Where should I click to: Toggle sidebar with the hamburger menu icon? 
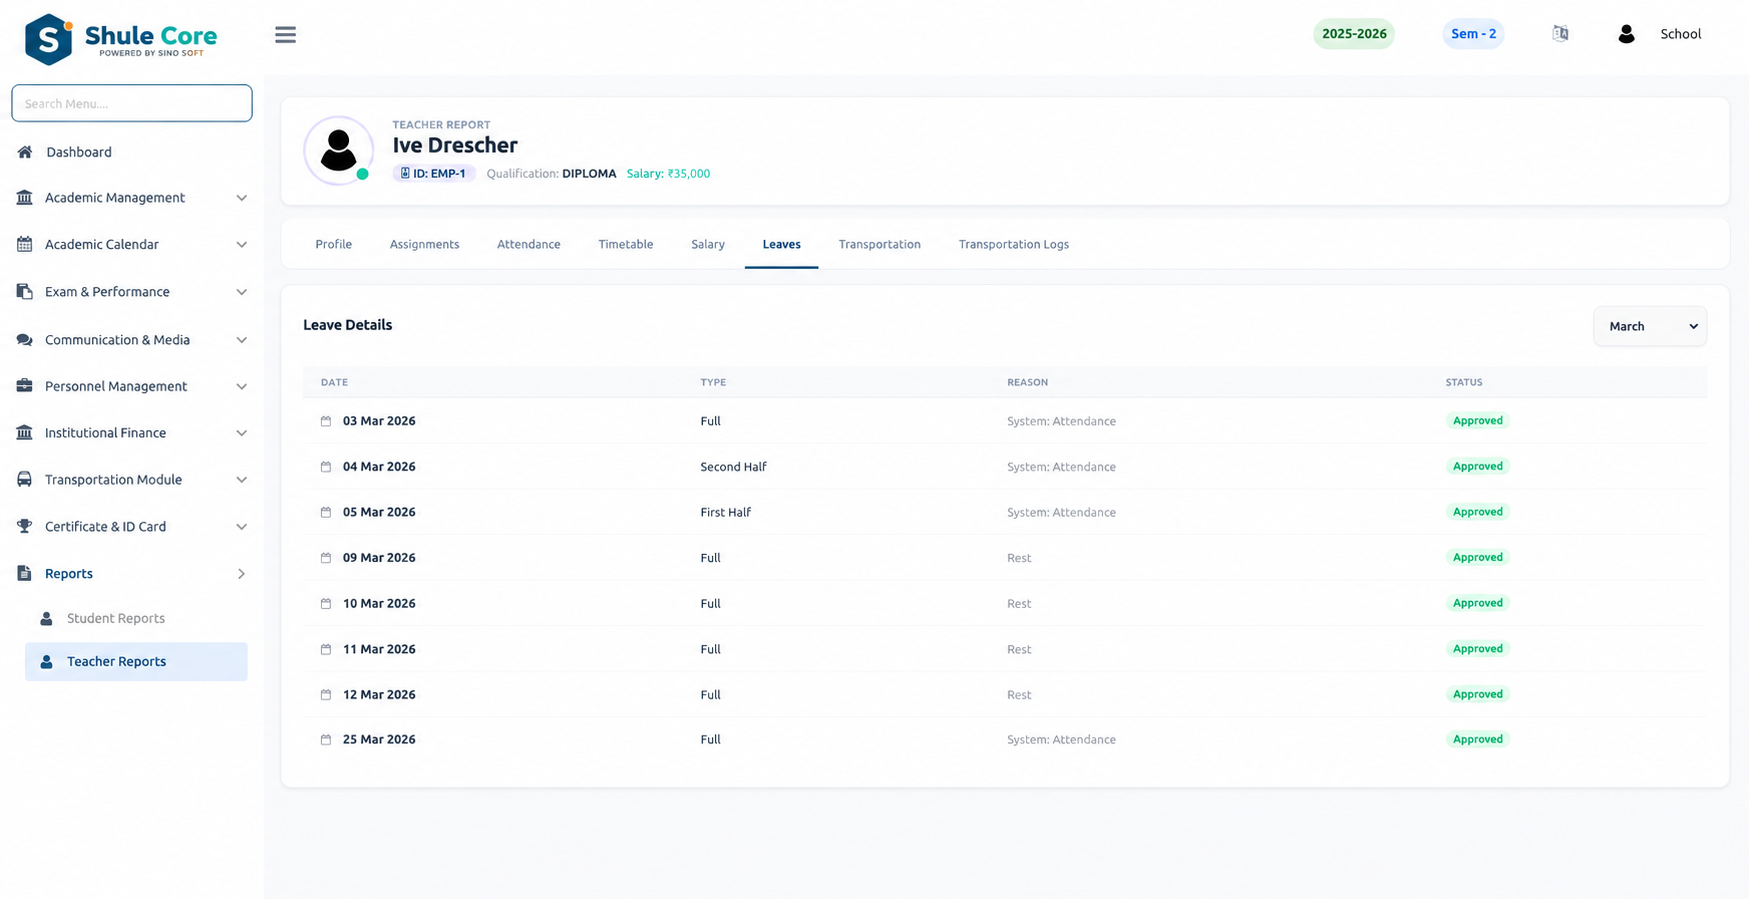285,35
